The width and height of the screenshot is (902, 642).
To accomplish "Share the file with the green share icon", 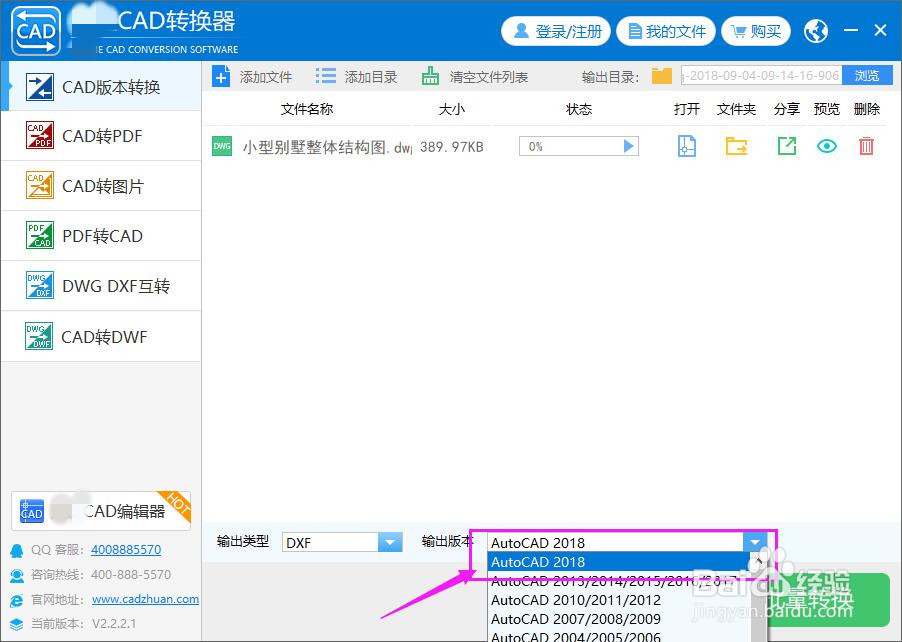I will [x=786, y=146].
